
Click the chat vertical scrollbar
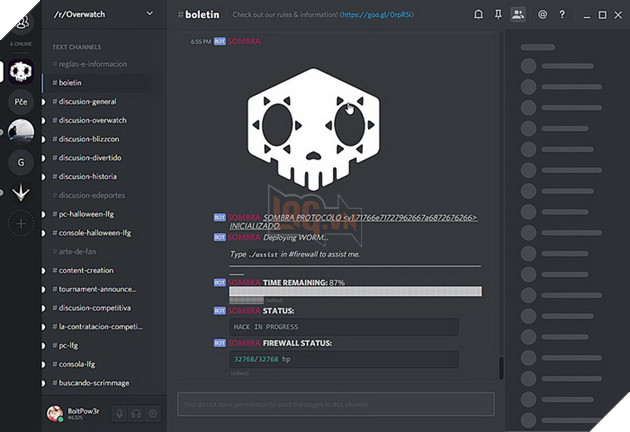(x=501, y=367)
